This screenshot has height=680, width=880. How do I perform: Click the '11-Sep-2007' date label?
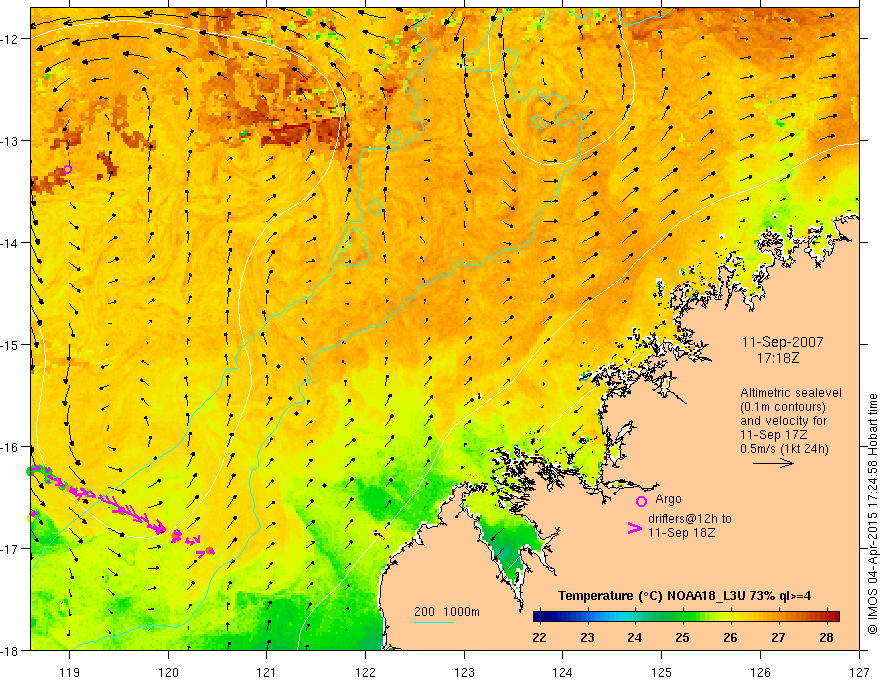pyautogui.click(x=782, y=342)
